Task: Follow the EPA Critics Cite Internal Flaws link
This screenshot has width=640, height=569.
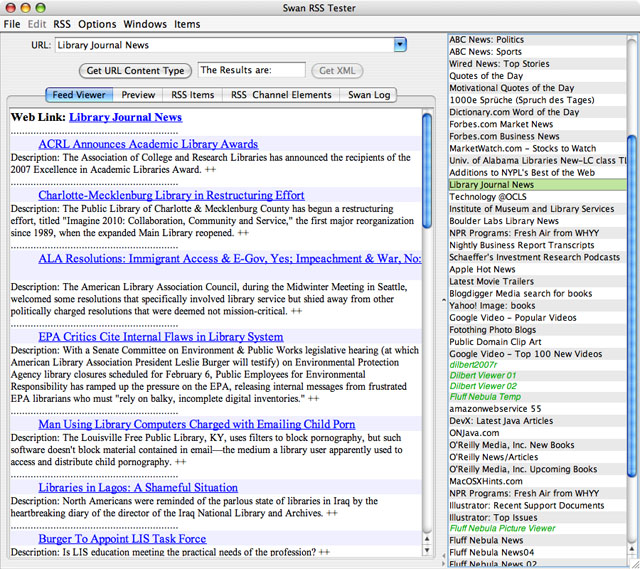Action: [160, 337]
